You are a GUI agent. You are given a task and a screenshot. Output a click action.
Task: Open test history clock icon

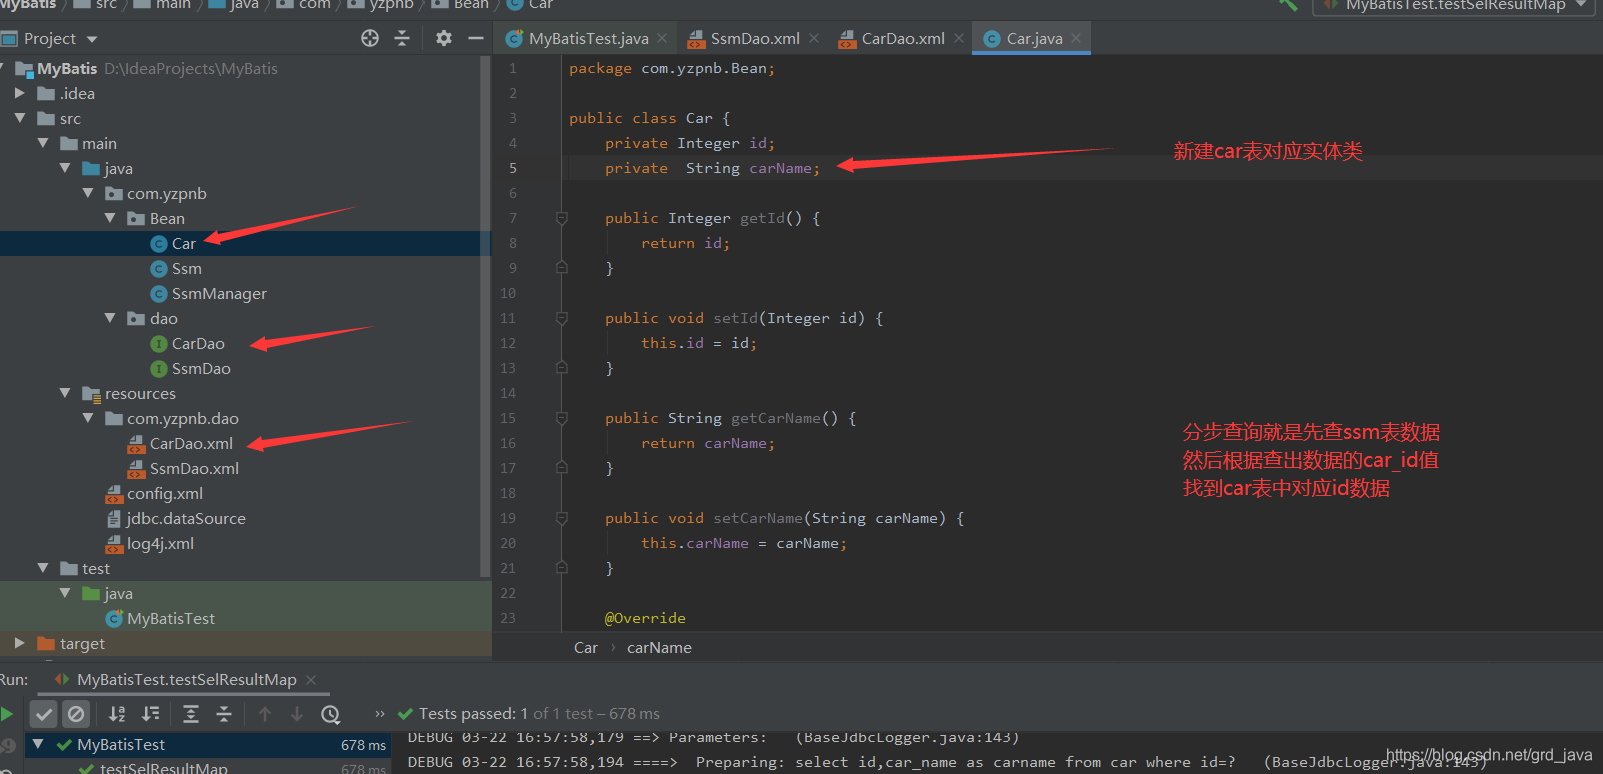coord(331,714)
